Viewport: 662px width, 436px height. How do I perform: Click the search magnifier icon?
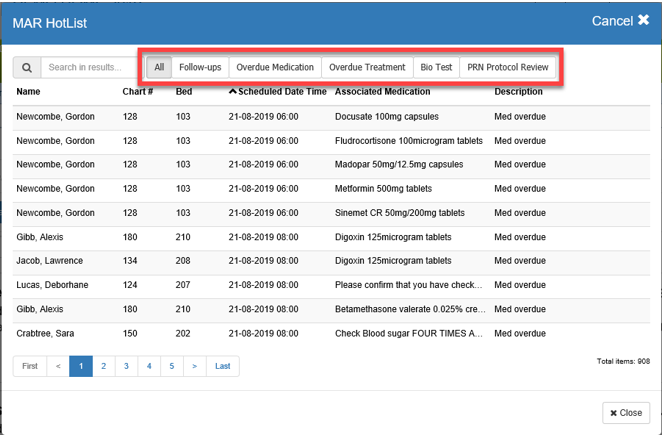27,68
